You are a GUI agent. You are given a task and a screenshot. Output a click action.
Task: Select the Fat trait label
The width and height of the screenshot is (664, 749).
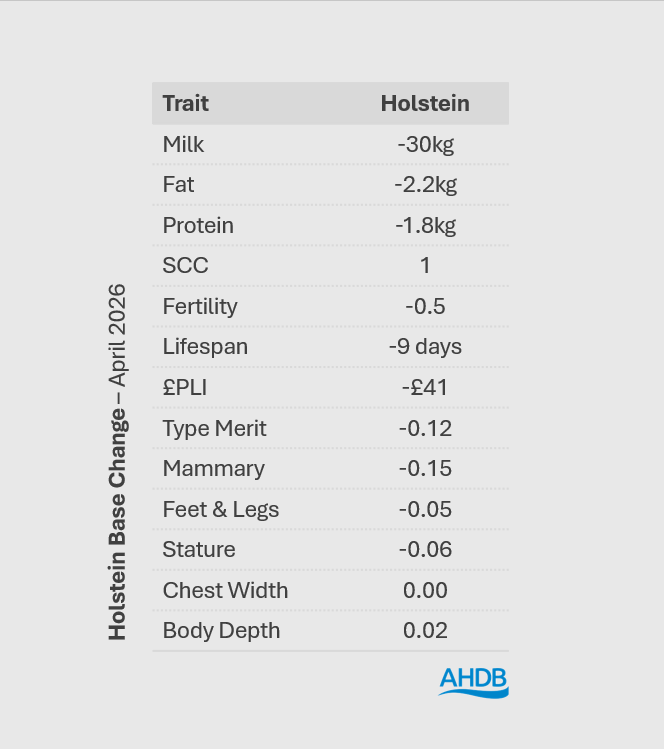pos(178,185)
